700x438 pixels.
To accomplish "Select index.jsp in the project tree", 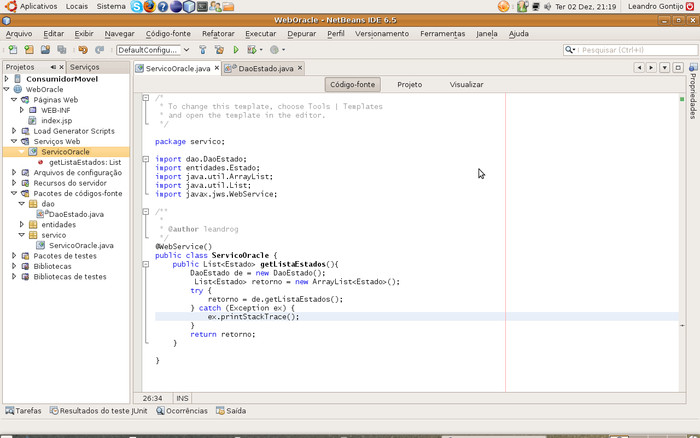I will pos(56,121).
